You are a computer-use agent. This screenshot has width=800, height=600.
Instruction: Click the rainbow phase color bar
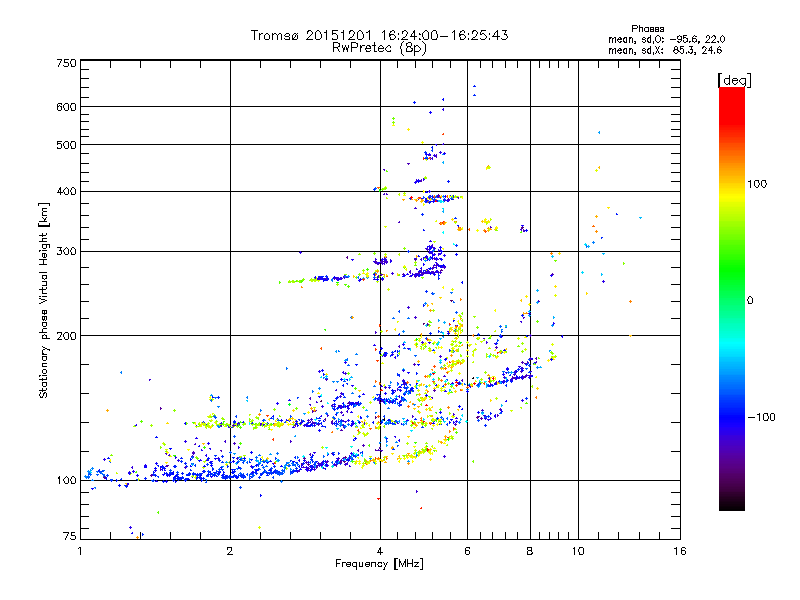click(x=732, y=299)
